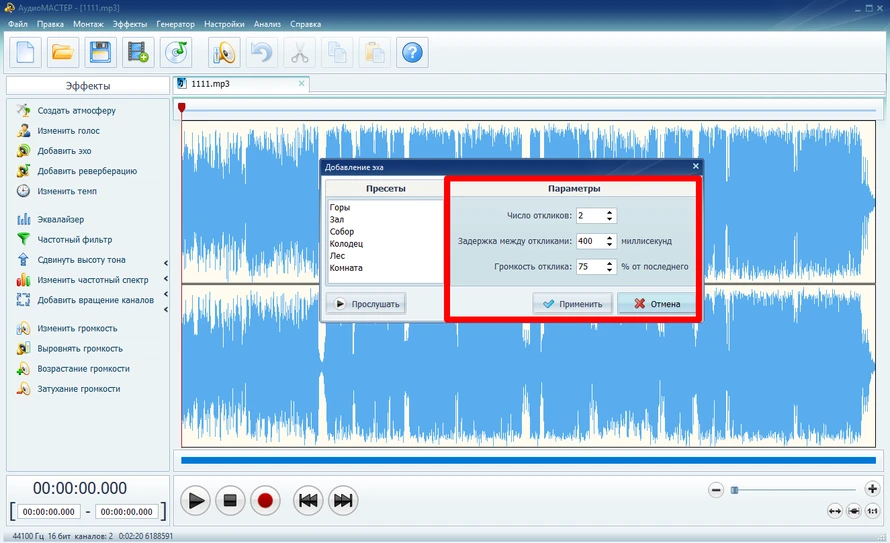This screenshot has width=890, height=543.
Task: Close the 1111.mp3 tab
Action: (x=302, y=84)
